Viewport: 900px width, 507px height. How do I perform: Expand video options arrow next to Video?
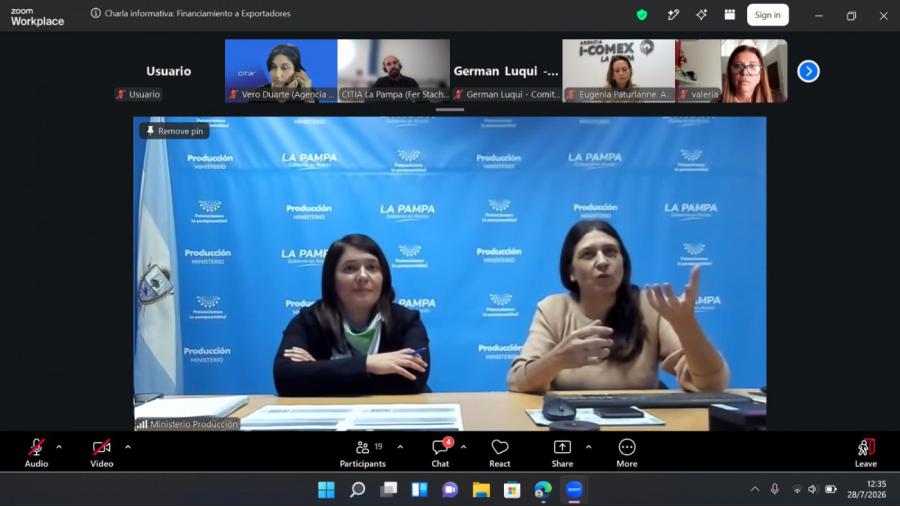(x=127, y=447)
